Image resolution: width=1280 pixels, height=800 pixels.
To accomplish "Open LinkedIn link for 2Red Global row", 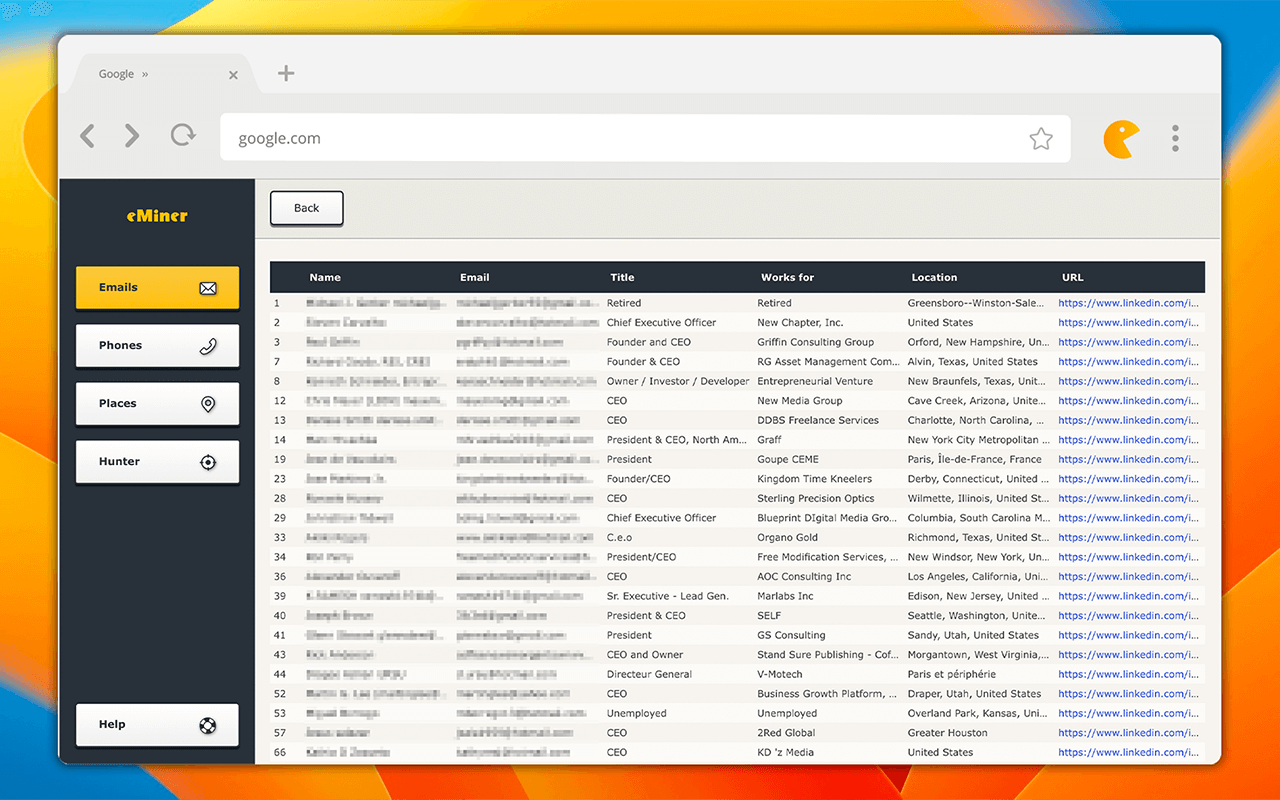I will [x=1128, y=733].
